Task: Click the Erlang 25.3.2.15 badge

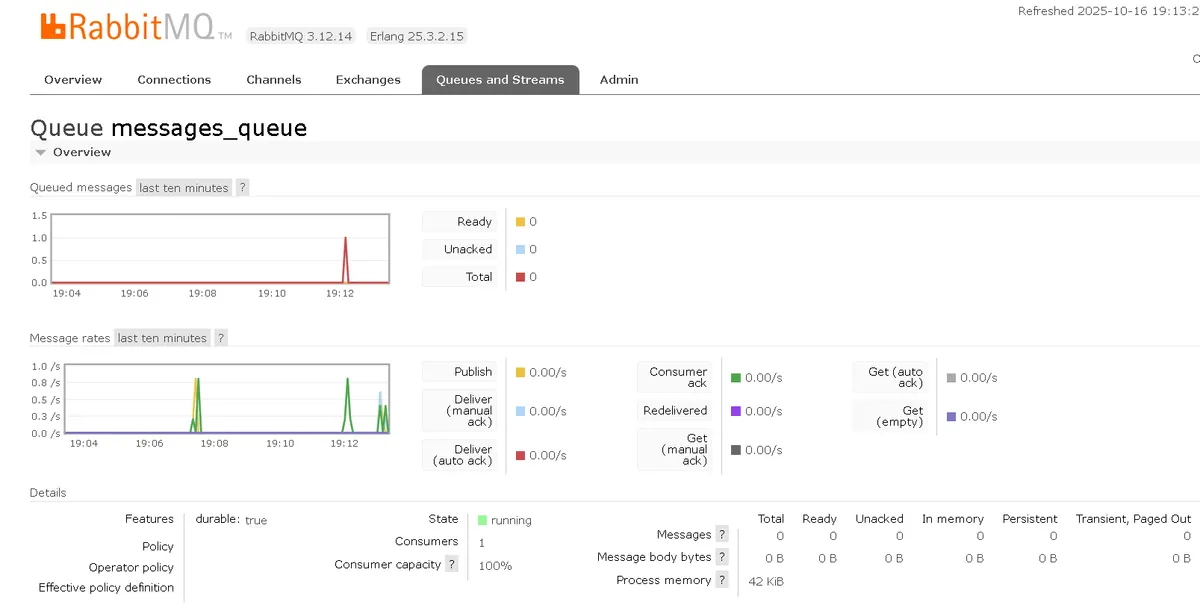Action: [417, 36]
